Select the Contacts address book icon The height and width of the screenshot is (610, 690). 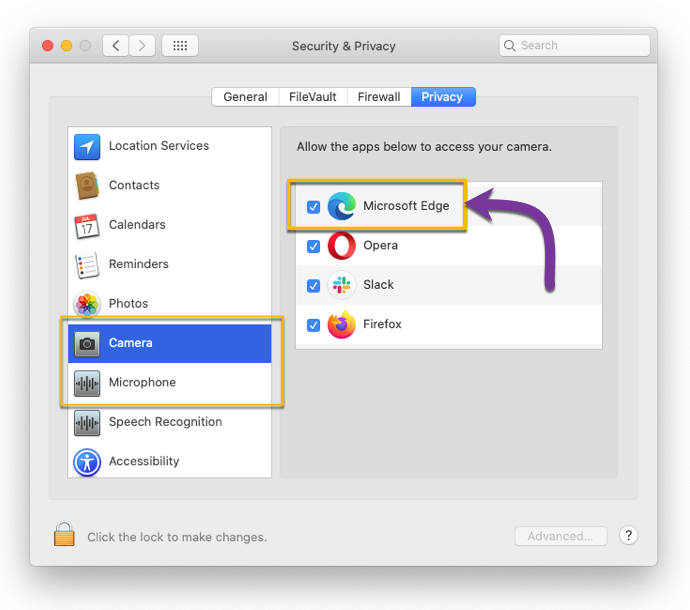[87, 186]
